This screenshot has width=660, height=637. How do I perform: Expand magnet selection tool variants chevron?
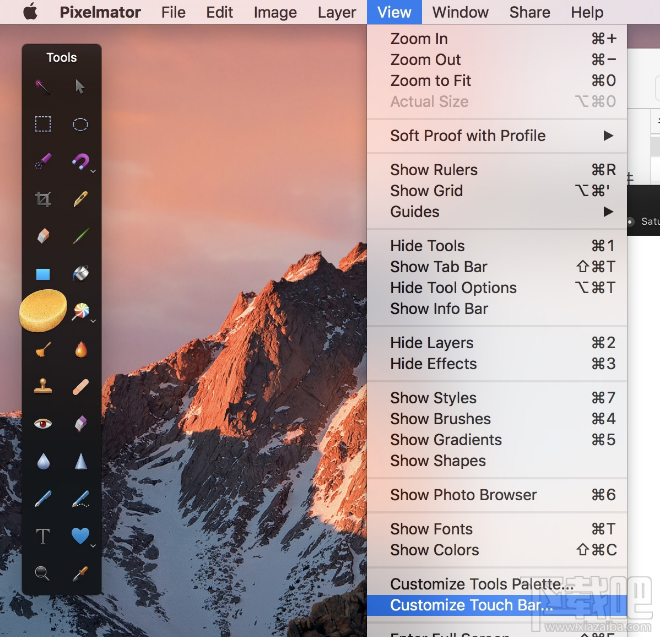(x=93, y=171)
